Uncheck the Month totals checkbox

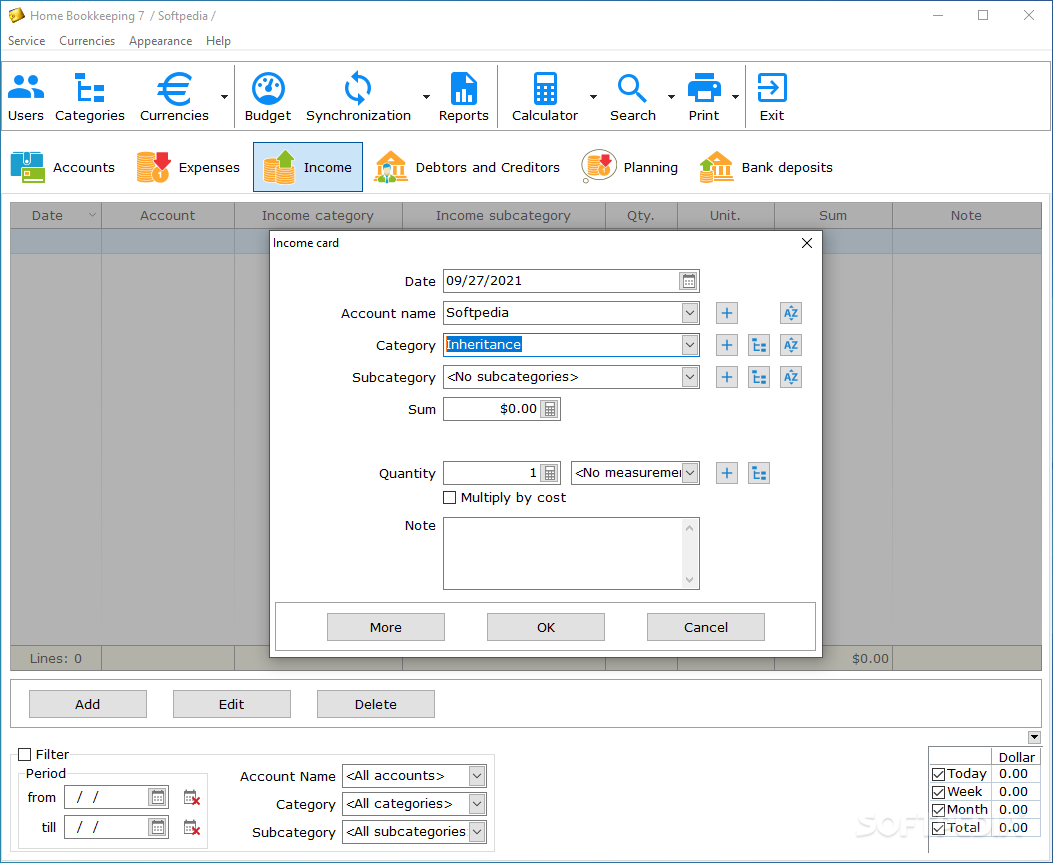tap(939, 811)
